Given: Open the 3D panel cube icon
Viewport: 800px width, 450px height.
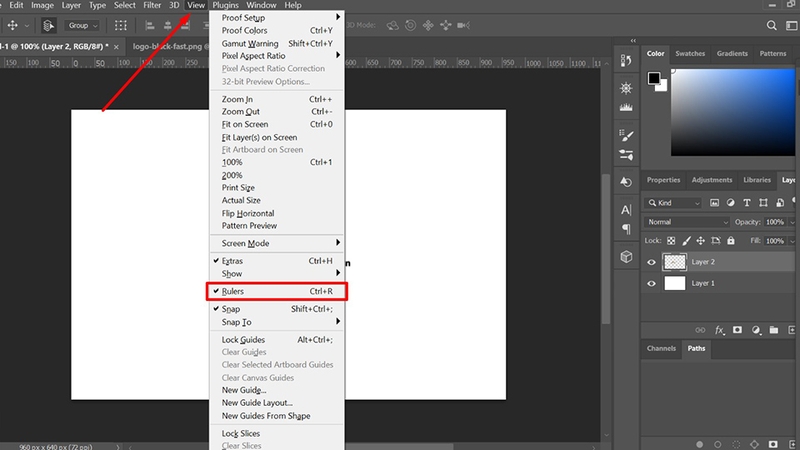Looking at the screenshot, I should click(626, 257).
